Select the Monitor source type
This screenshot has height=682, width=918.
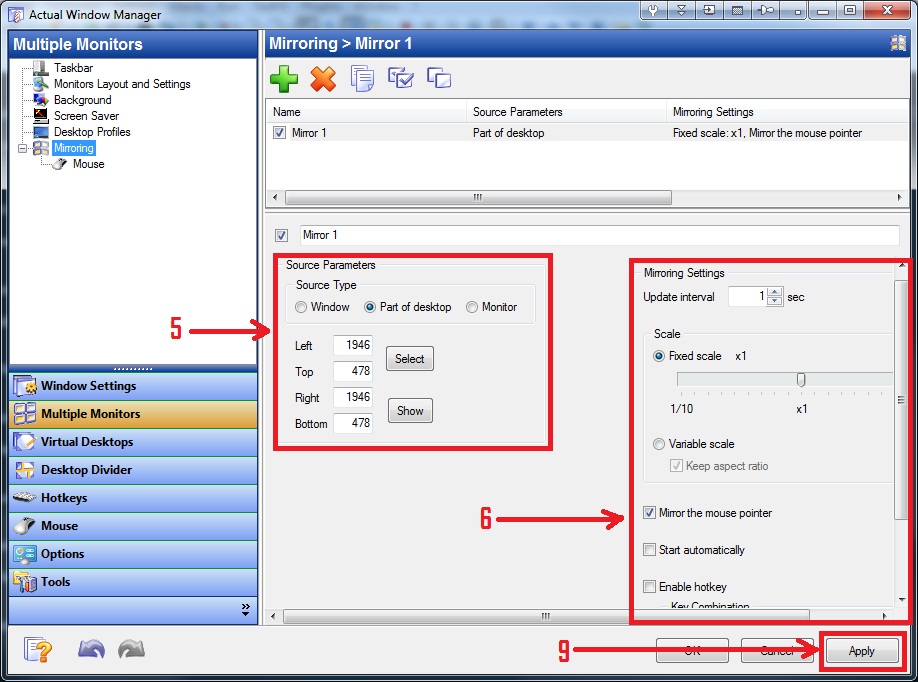tap(472, 307)
